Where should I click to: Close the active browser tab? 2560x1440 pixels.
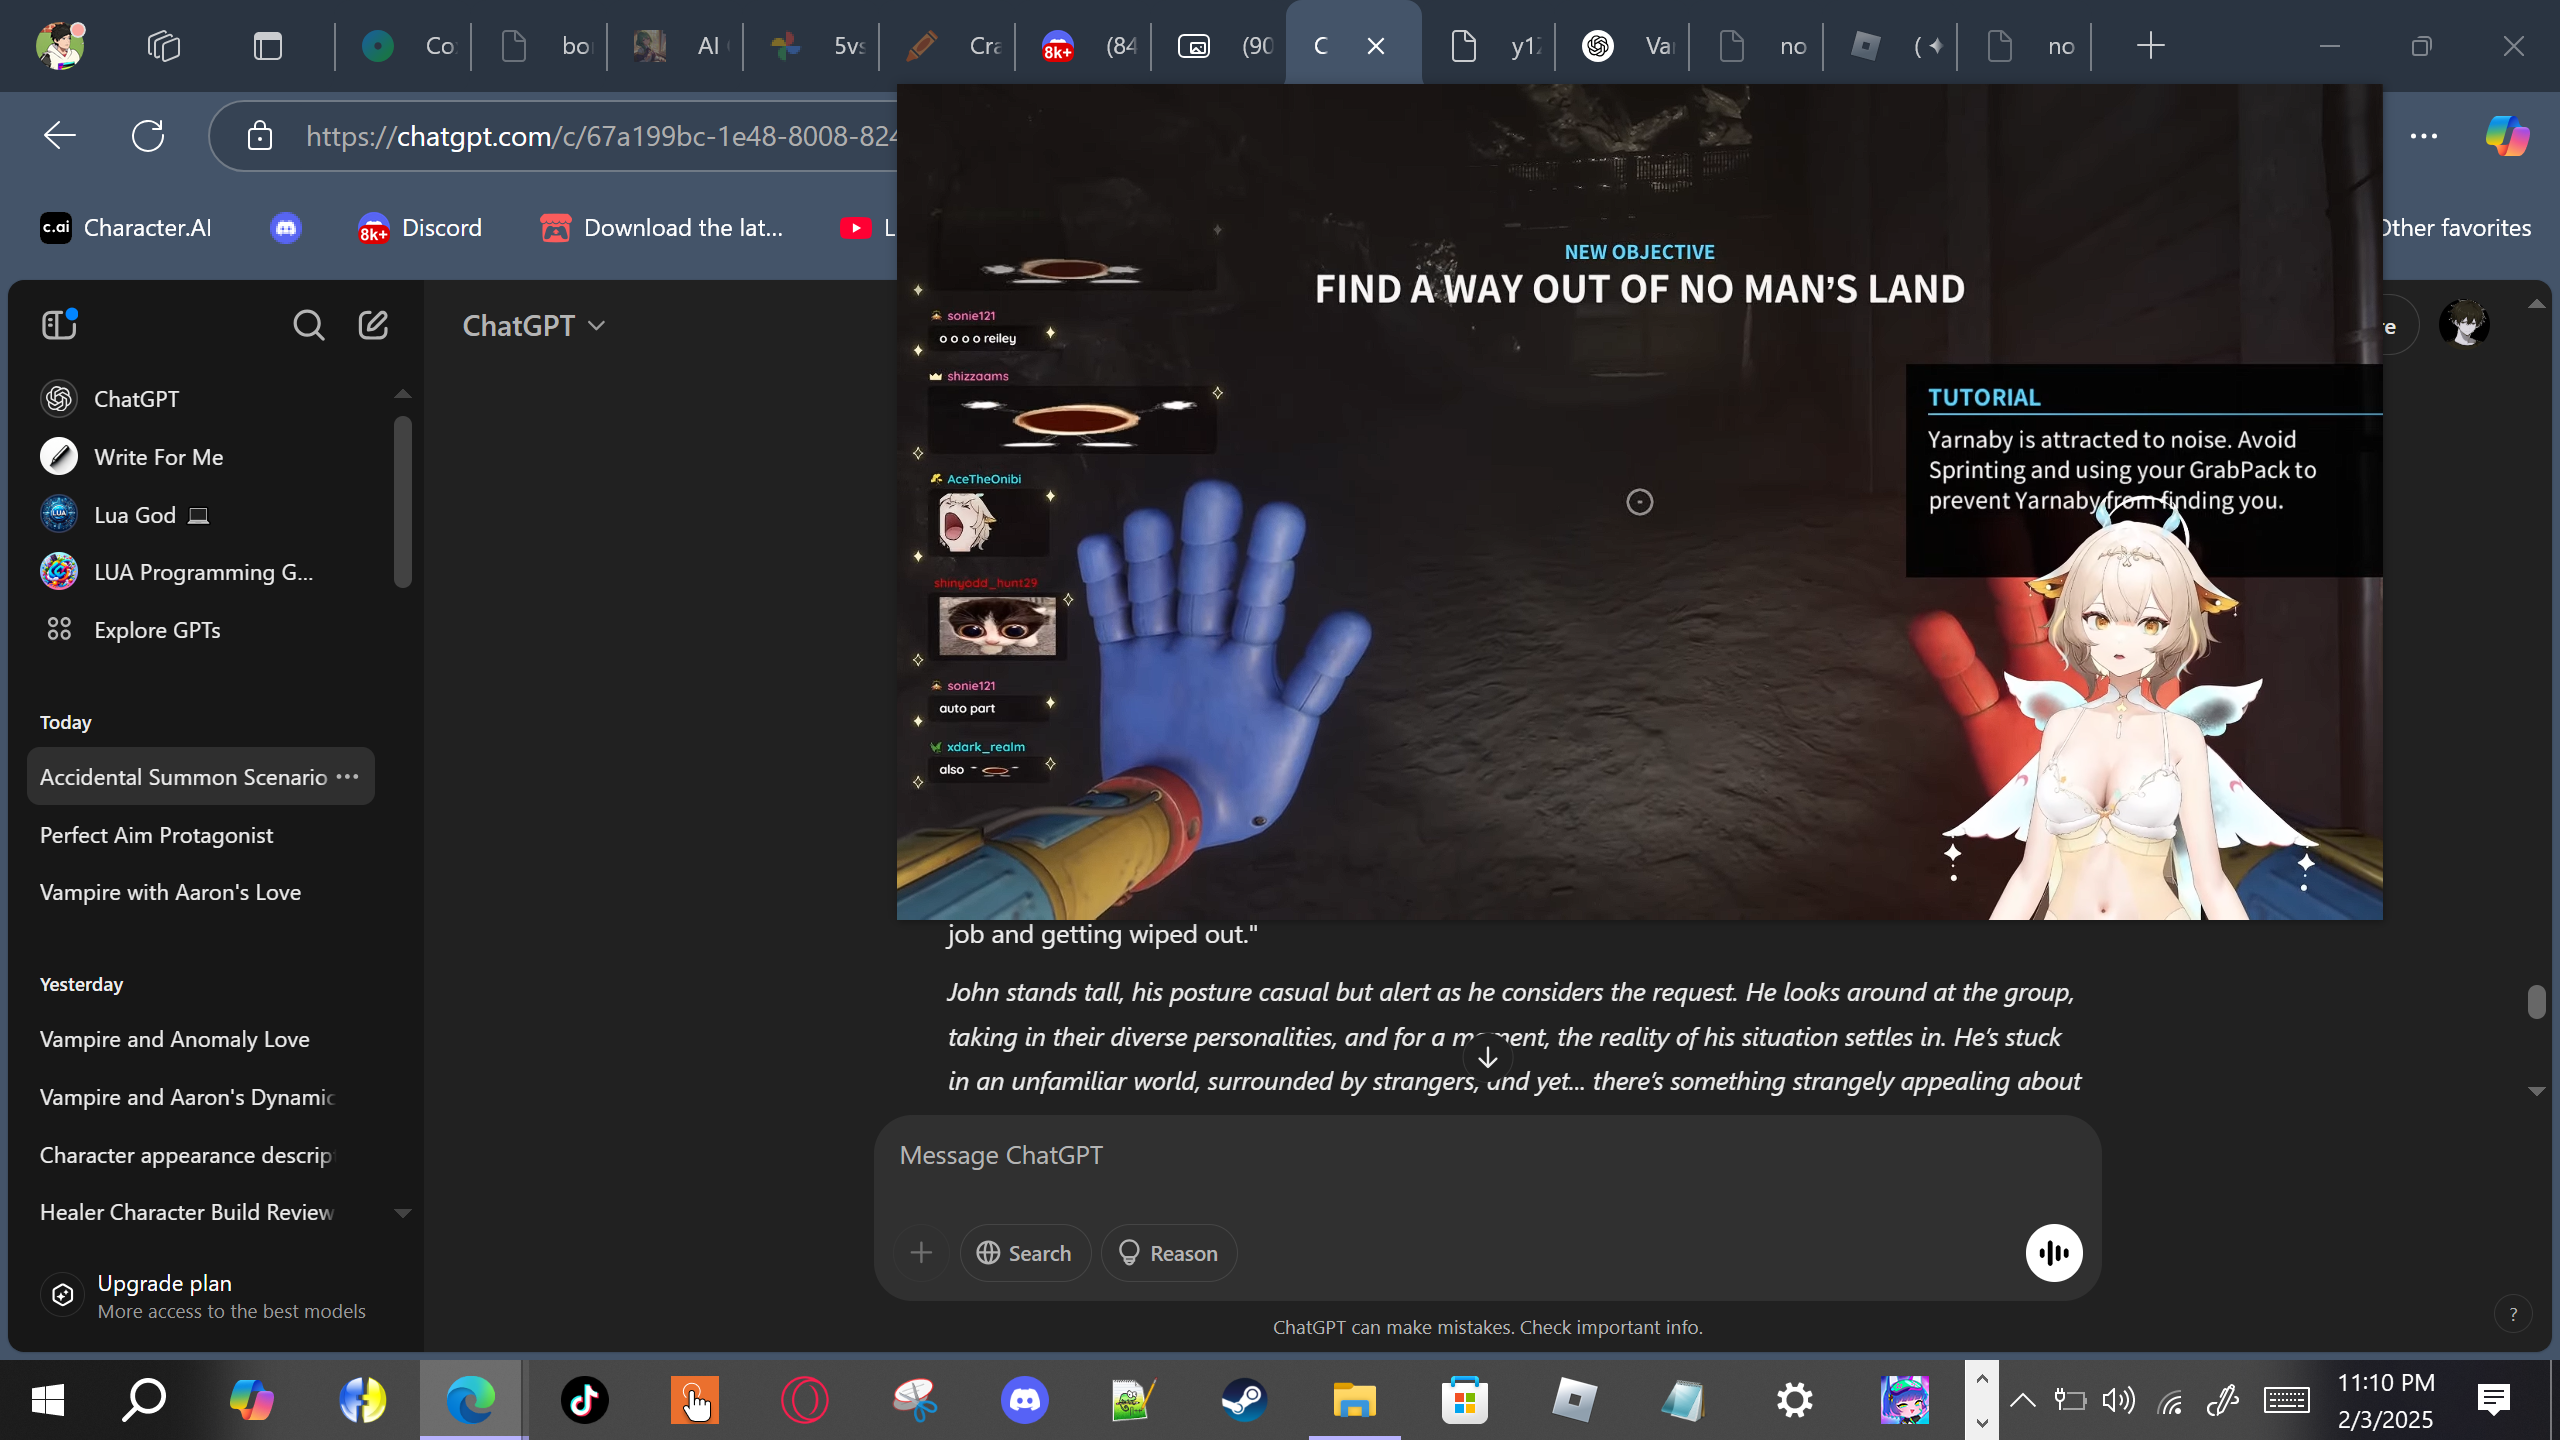coord(1376,46)
